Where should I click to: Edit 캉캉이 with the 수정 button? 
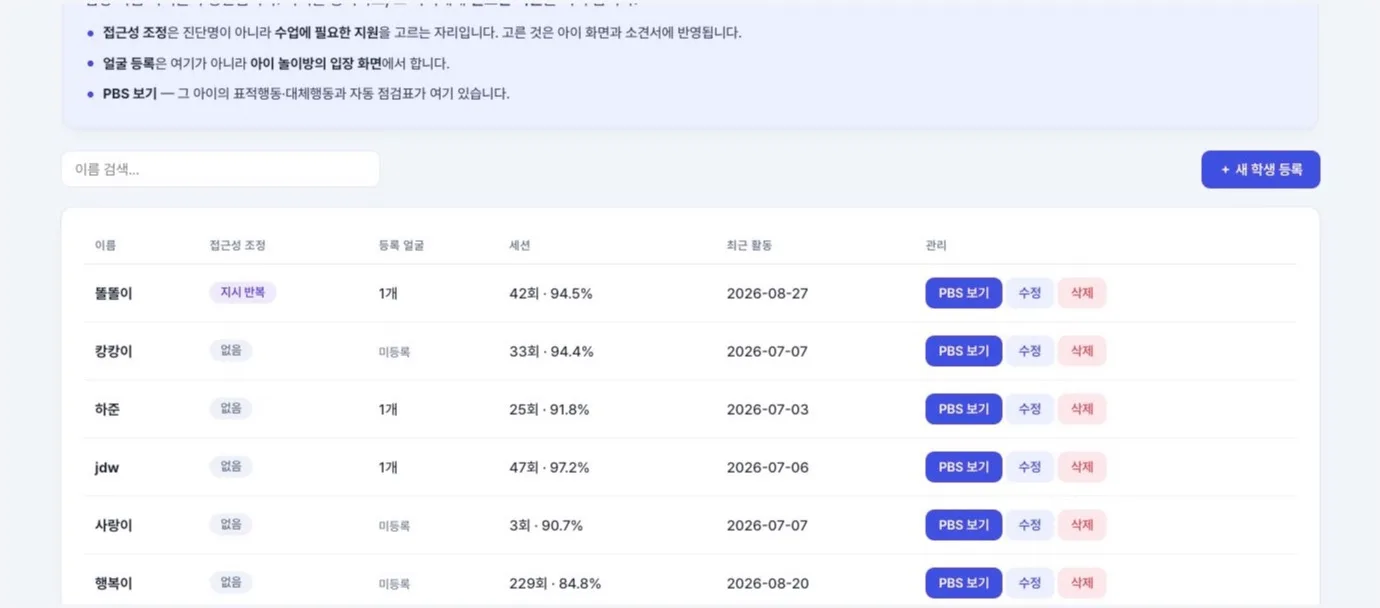point(1029,351)
